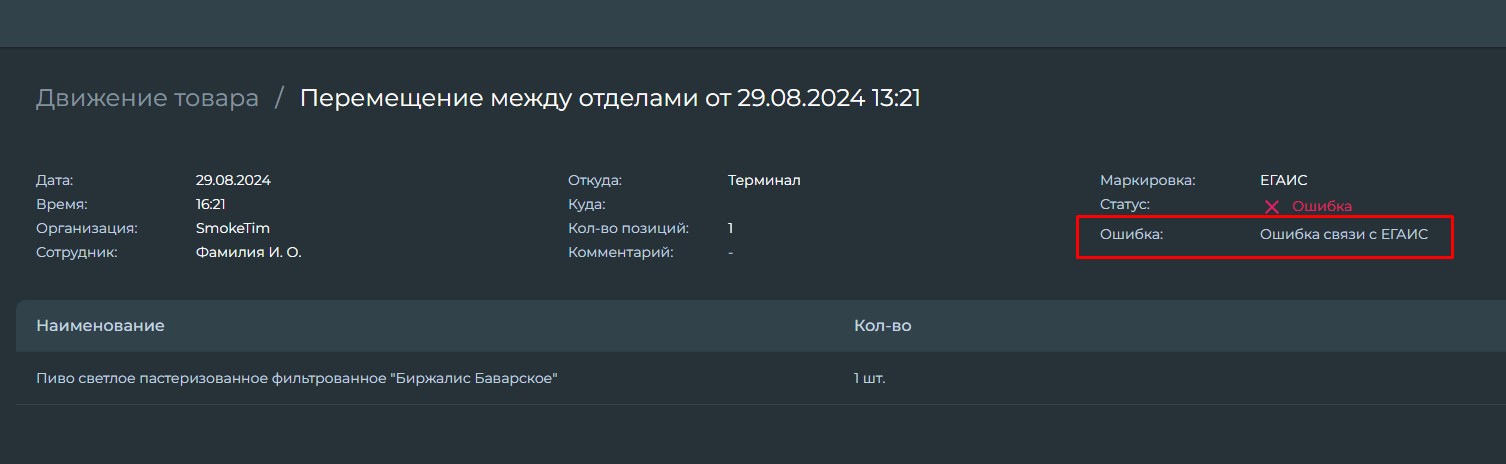
Task: Click the employee name Фамилия И. О.
Action: 249,252
